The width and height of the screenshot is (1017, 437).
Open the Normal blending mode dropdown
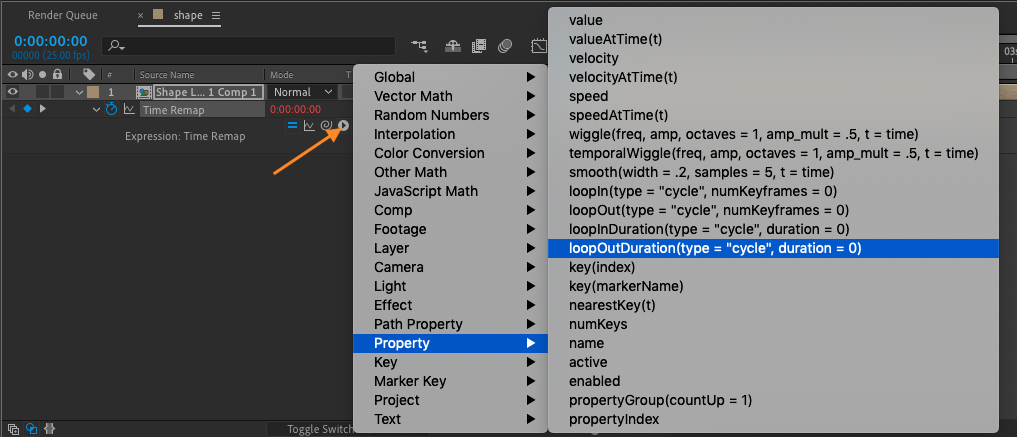coord(302,92)
